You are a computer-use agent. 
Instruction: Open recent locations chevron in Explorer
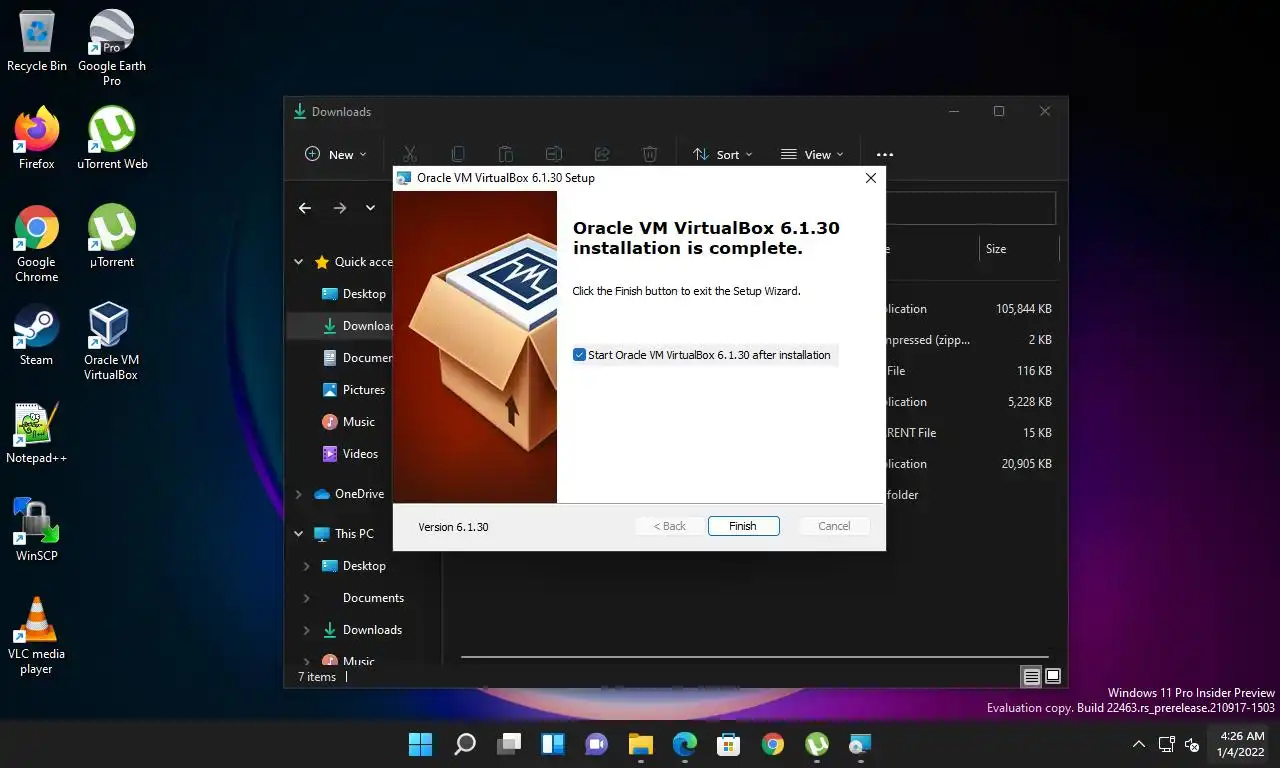(x=370, y=208)
